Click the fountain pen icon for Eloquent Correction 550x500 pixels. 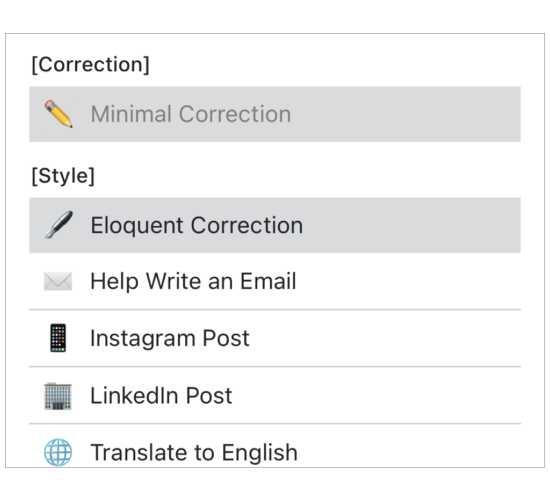point(58,225)
